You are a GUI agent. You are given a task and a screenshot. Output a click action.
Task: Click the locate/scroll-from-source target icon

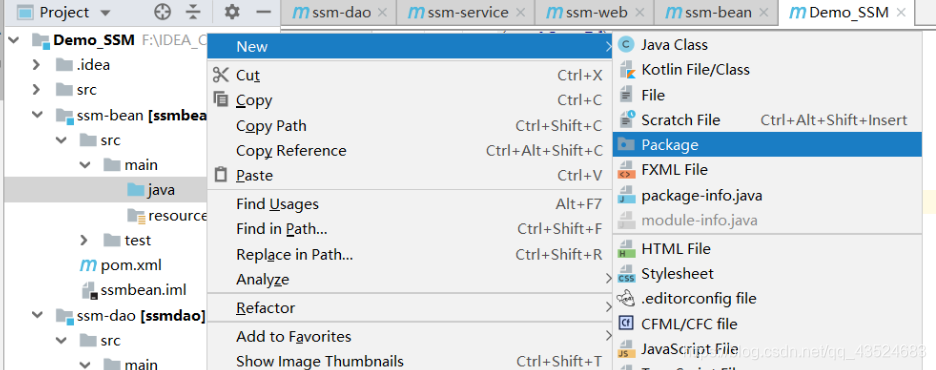click(x=162, y=12)
